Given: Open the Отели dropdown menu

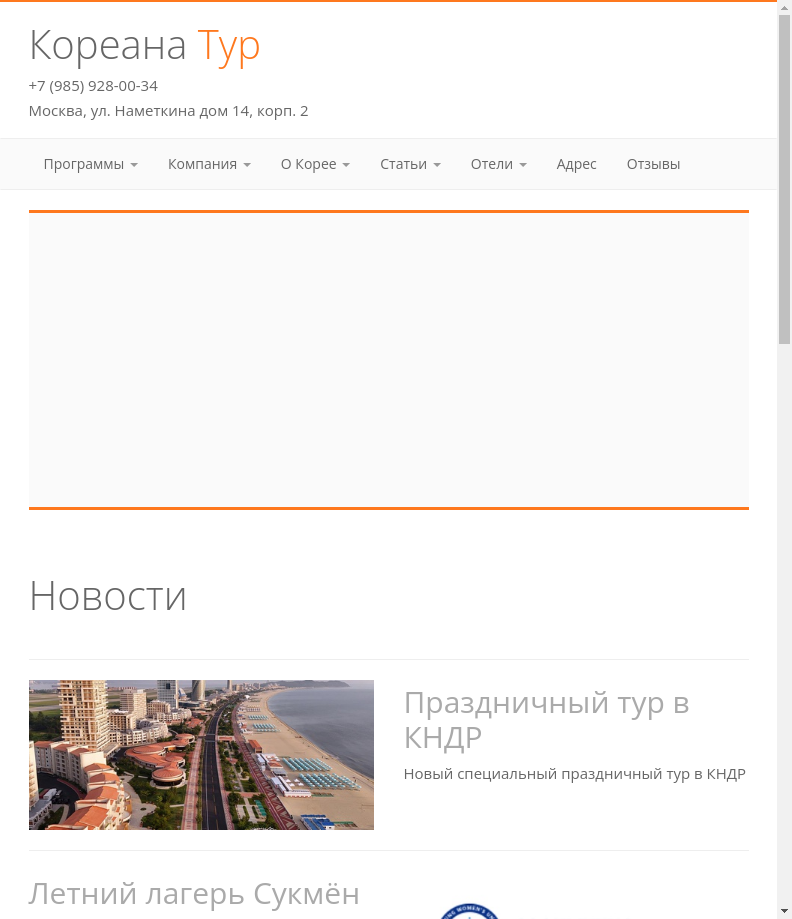Looking at the screenshot, I should (499, 164).
